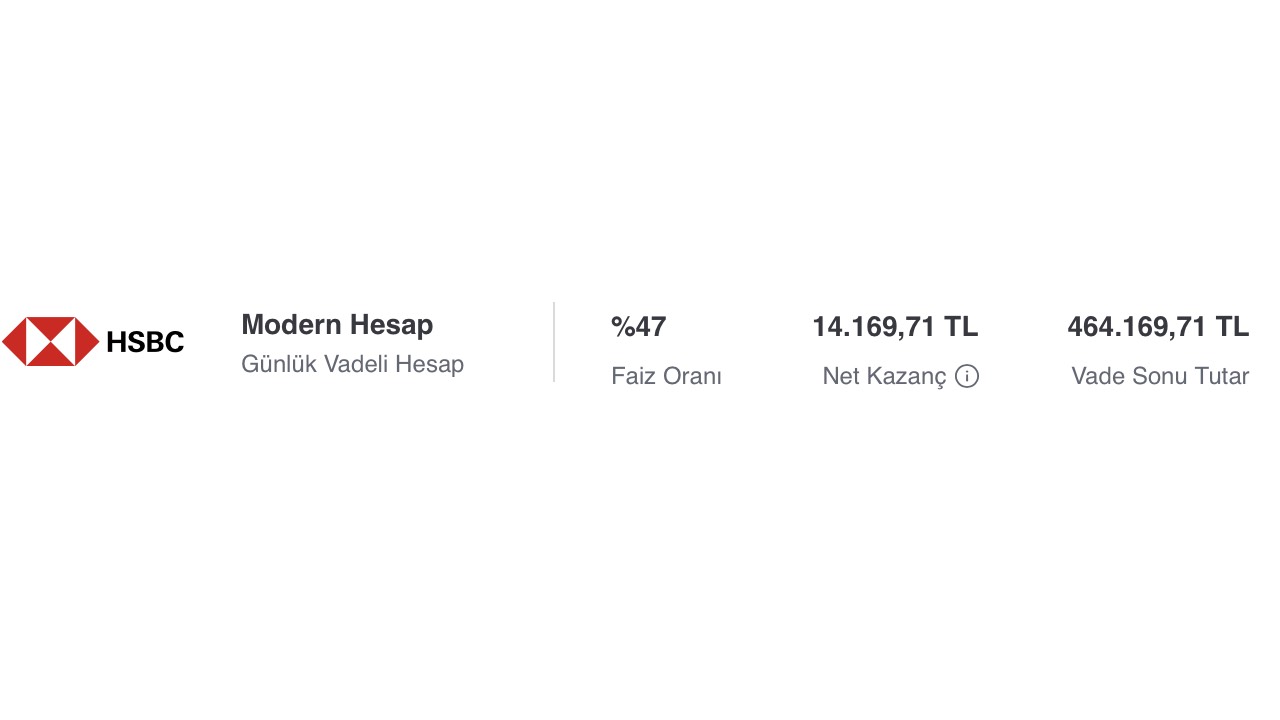
Task: Open the Modern Hesap product title
Action: (337, 325)
